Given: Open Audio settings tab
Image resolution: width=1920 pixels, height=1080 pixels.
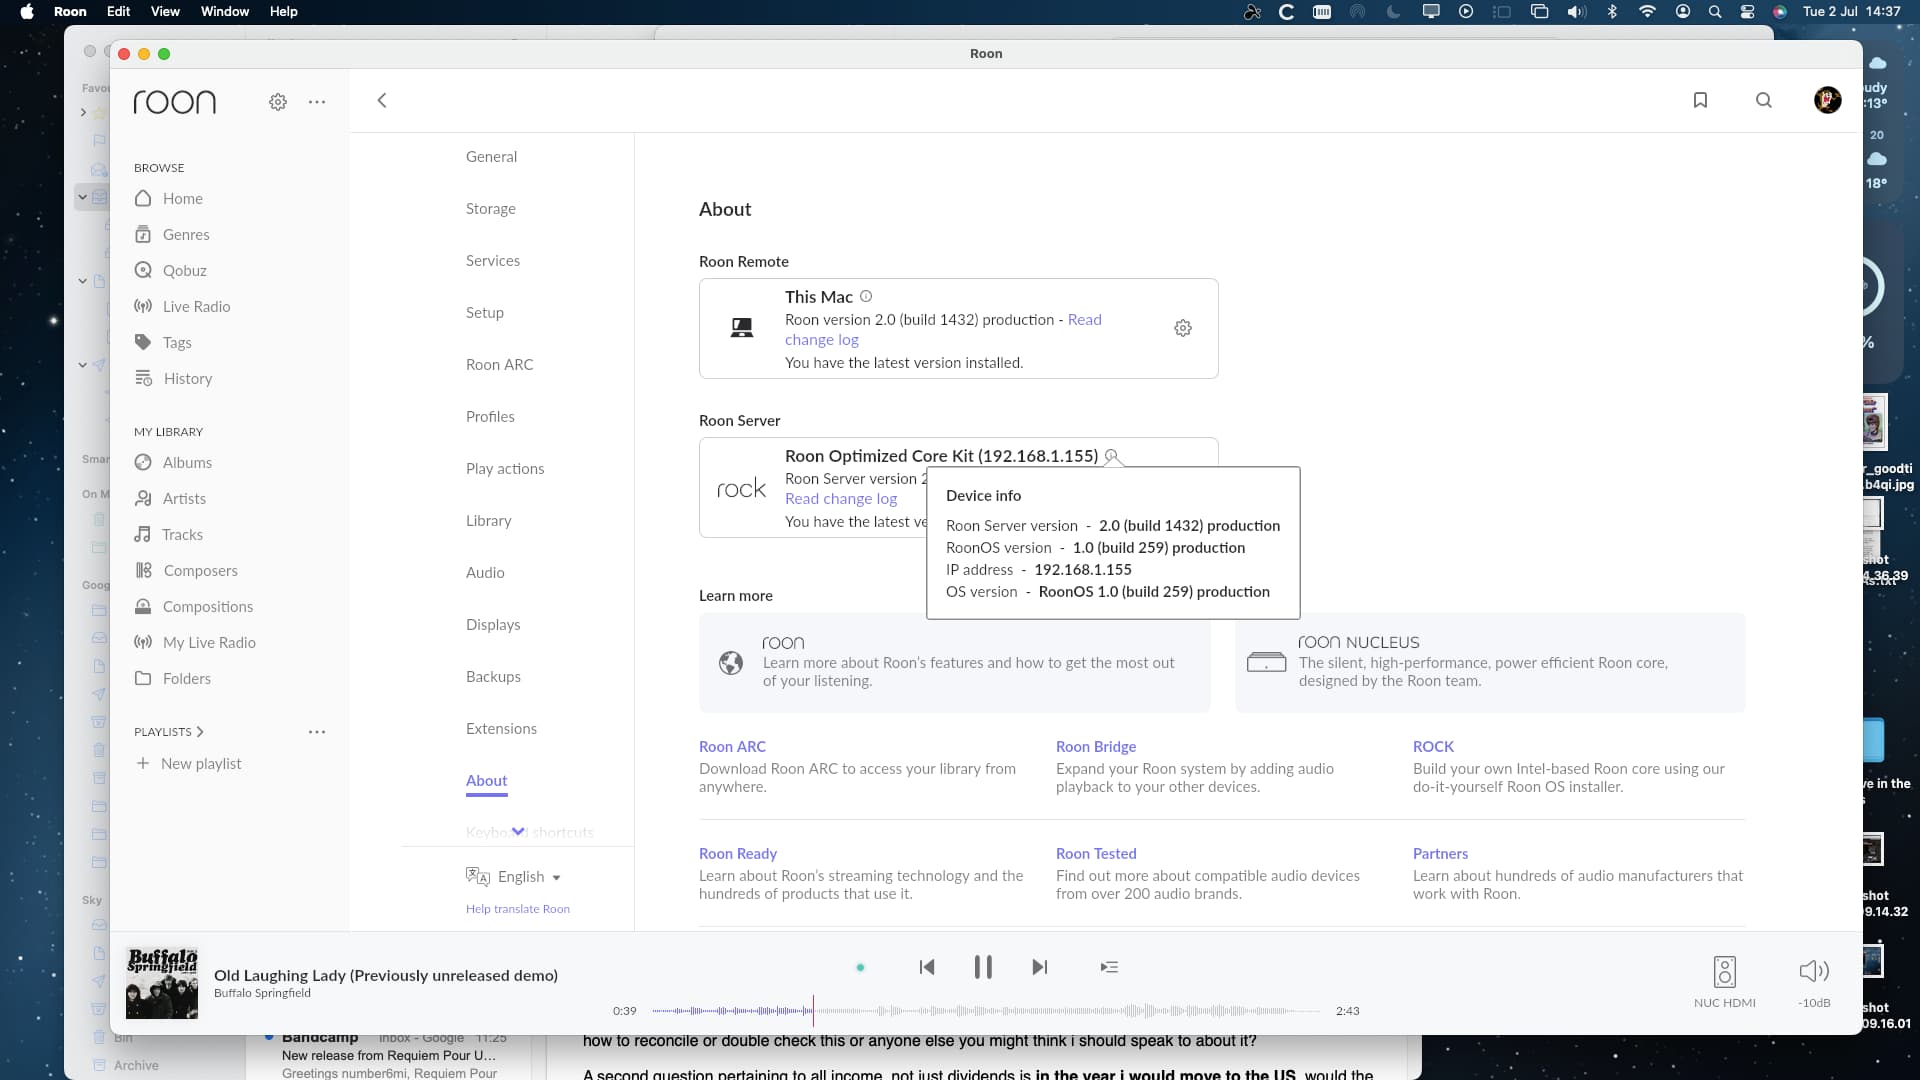Looking at the screenshot, I should pos(485,572).
